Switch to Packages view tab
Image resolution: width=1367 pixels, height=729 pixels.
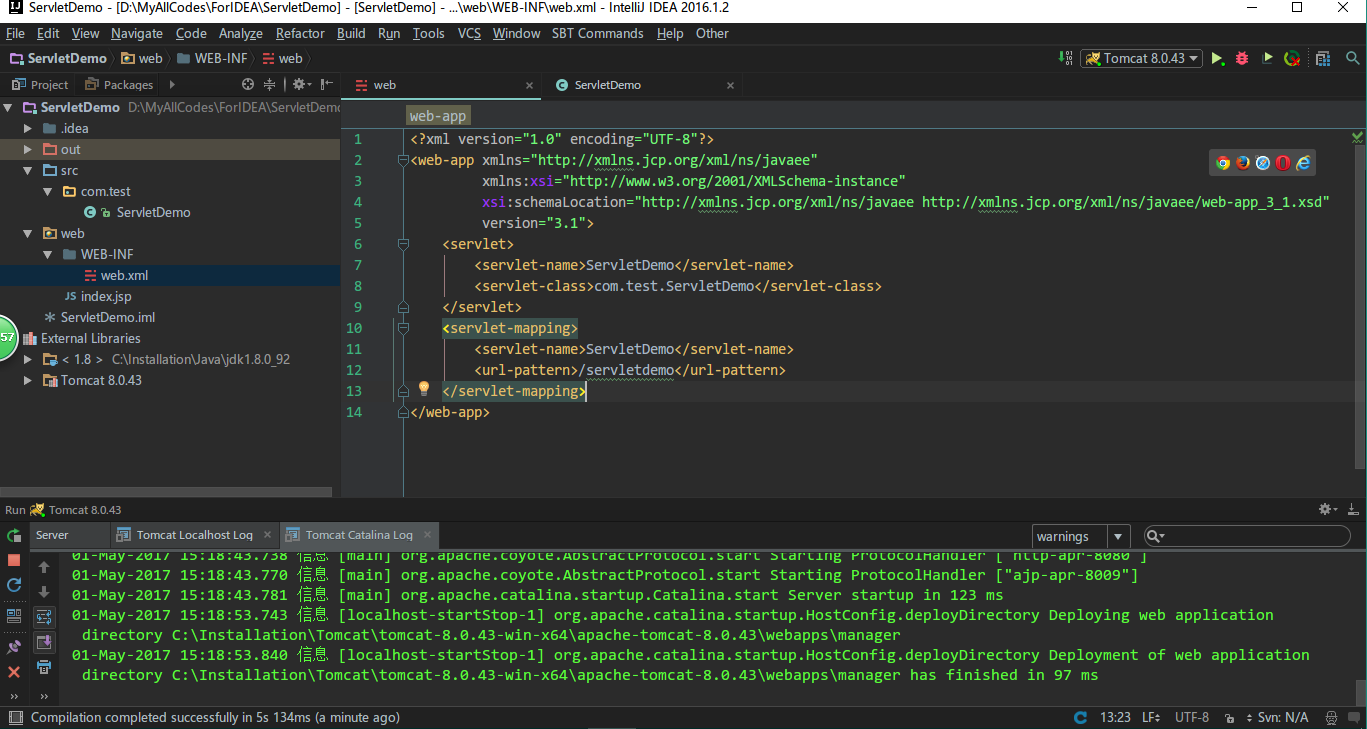click(119, 85)
